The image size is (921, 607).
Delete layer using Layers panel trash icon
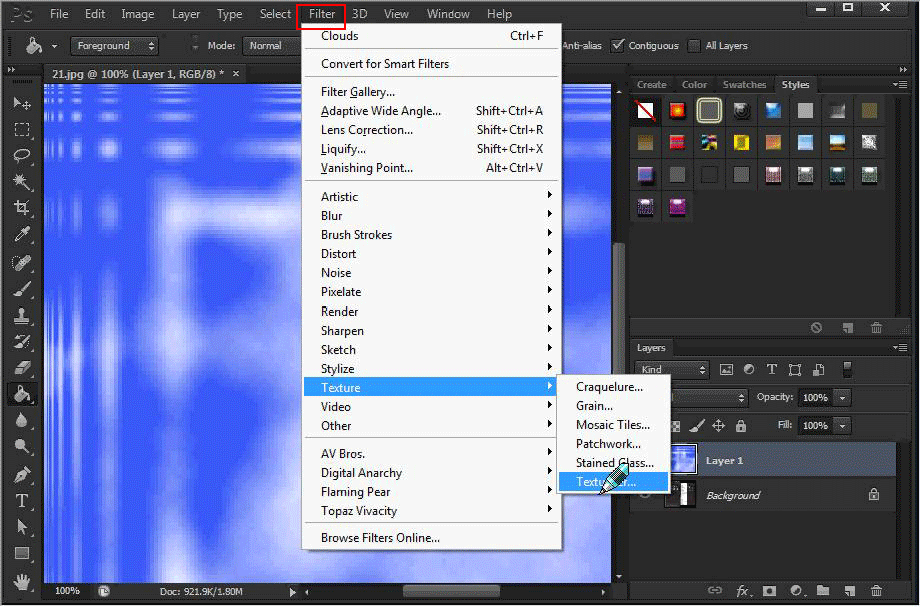coord(876,591)
